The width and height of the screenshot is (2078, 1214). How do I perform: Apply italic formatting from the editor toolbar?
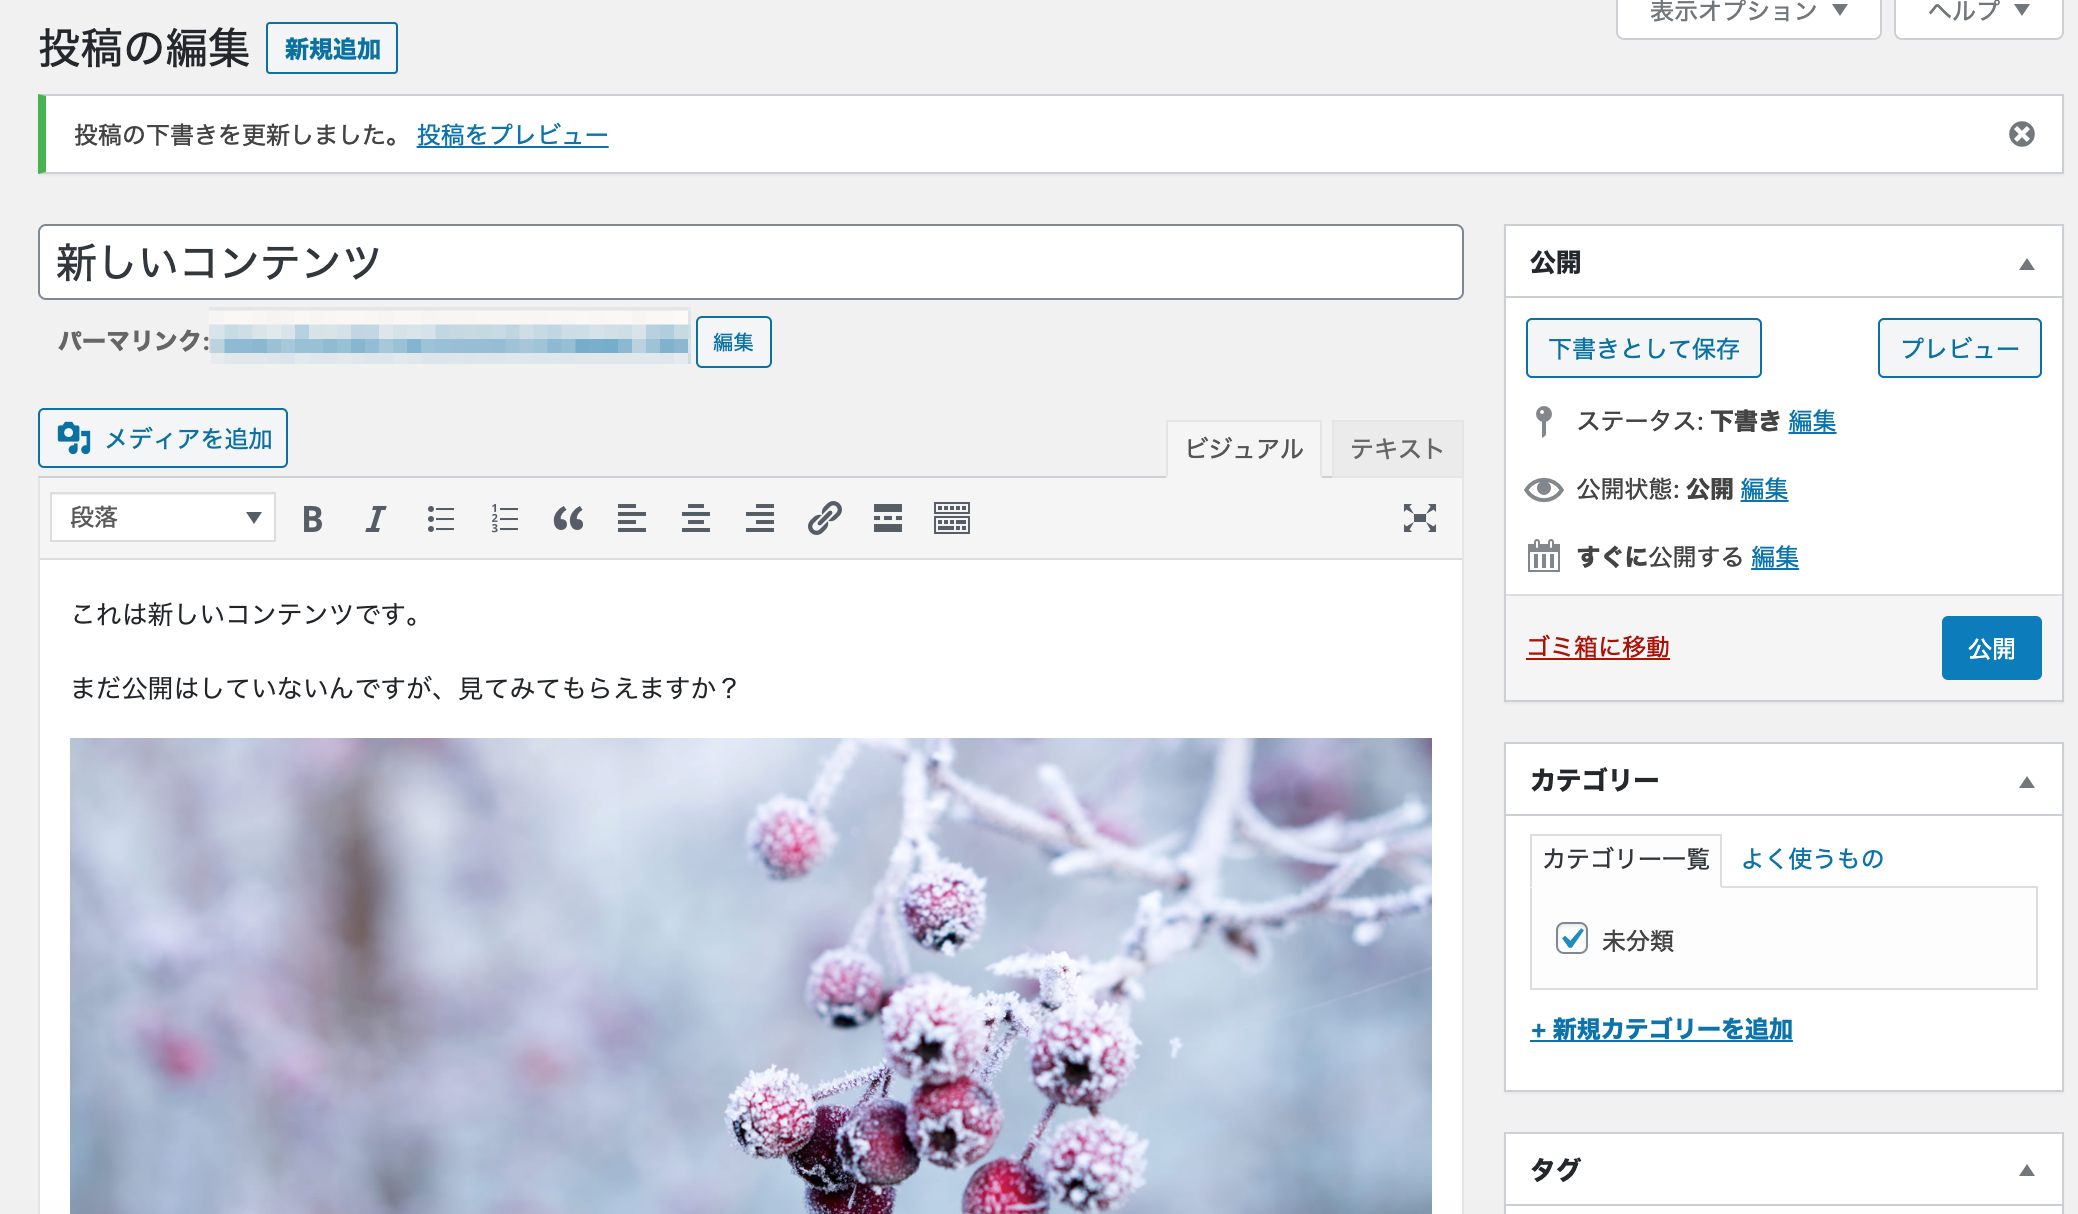pos(376,518)
